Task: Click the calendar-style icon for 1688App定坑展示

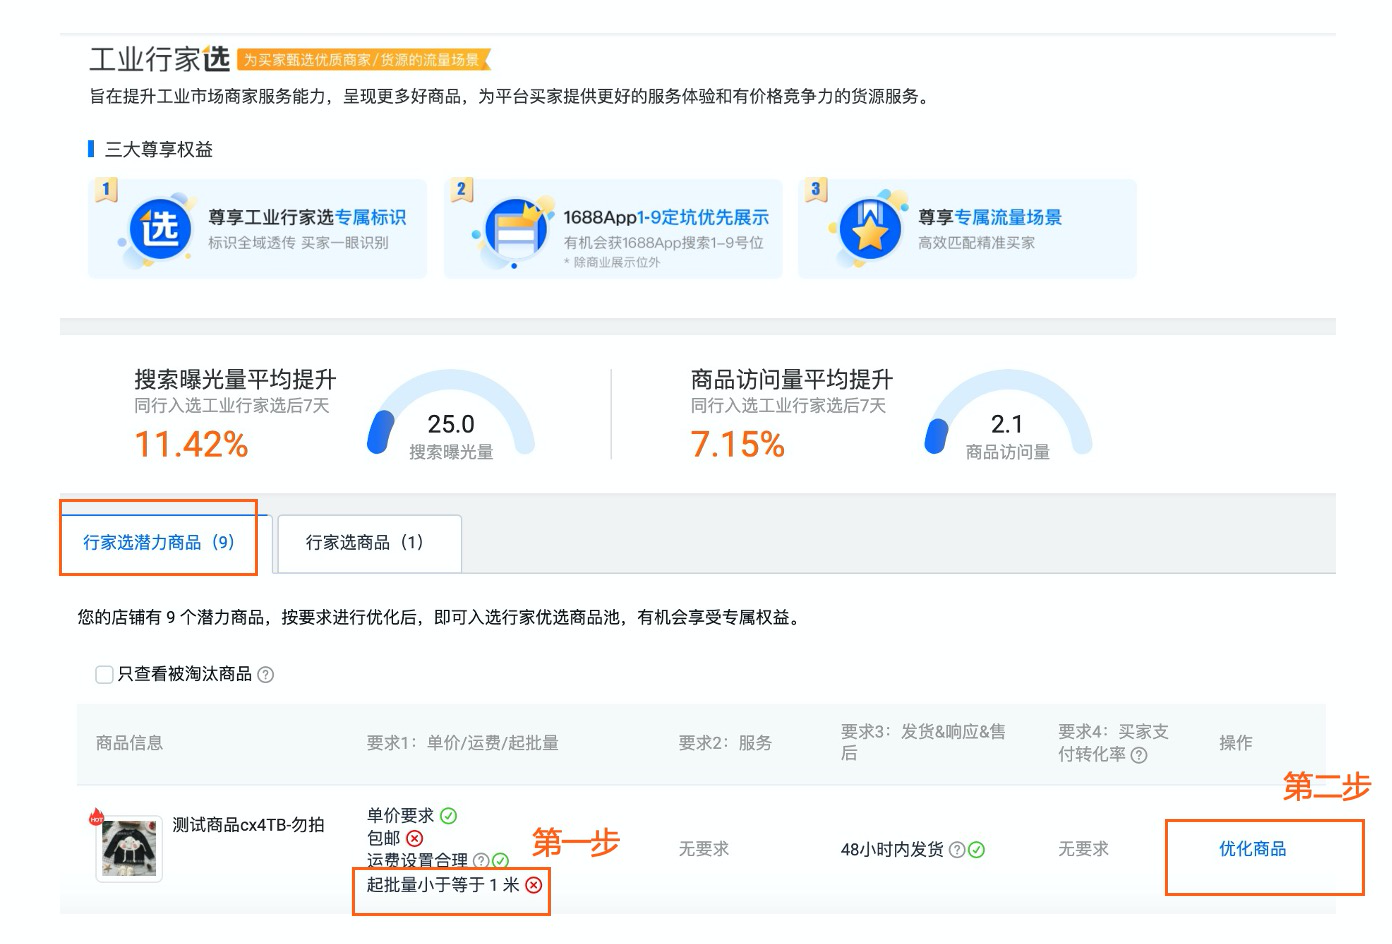Action: pos(515,229)
